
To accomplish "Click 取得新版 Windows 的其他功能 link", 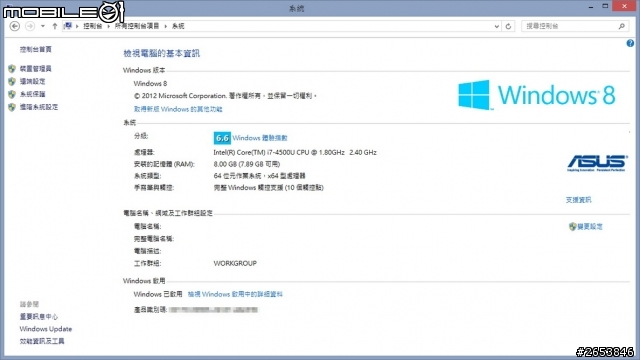I will 178,109.
